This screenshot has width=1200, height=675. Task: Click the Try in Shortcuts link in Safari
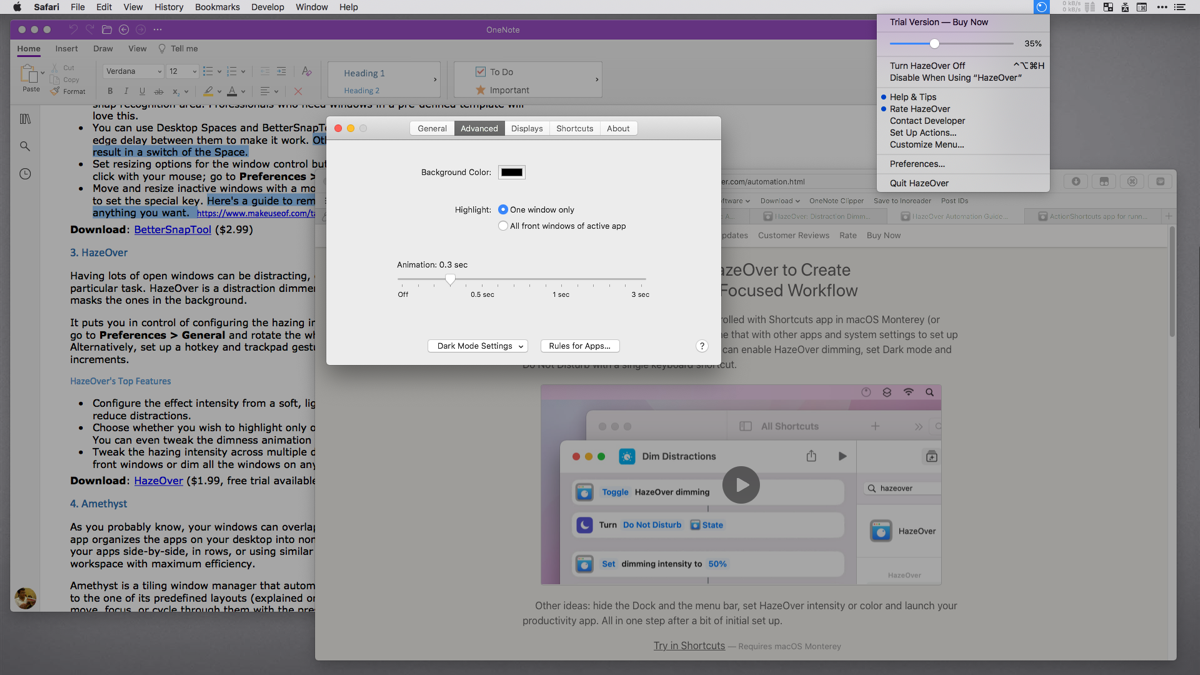689,646
